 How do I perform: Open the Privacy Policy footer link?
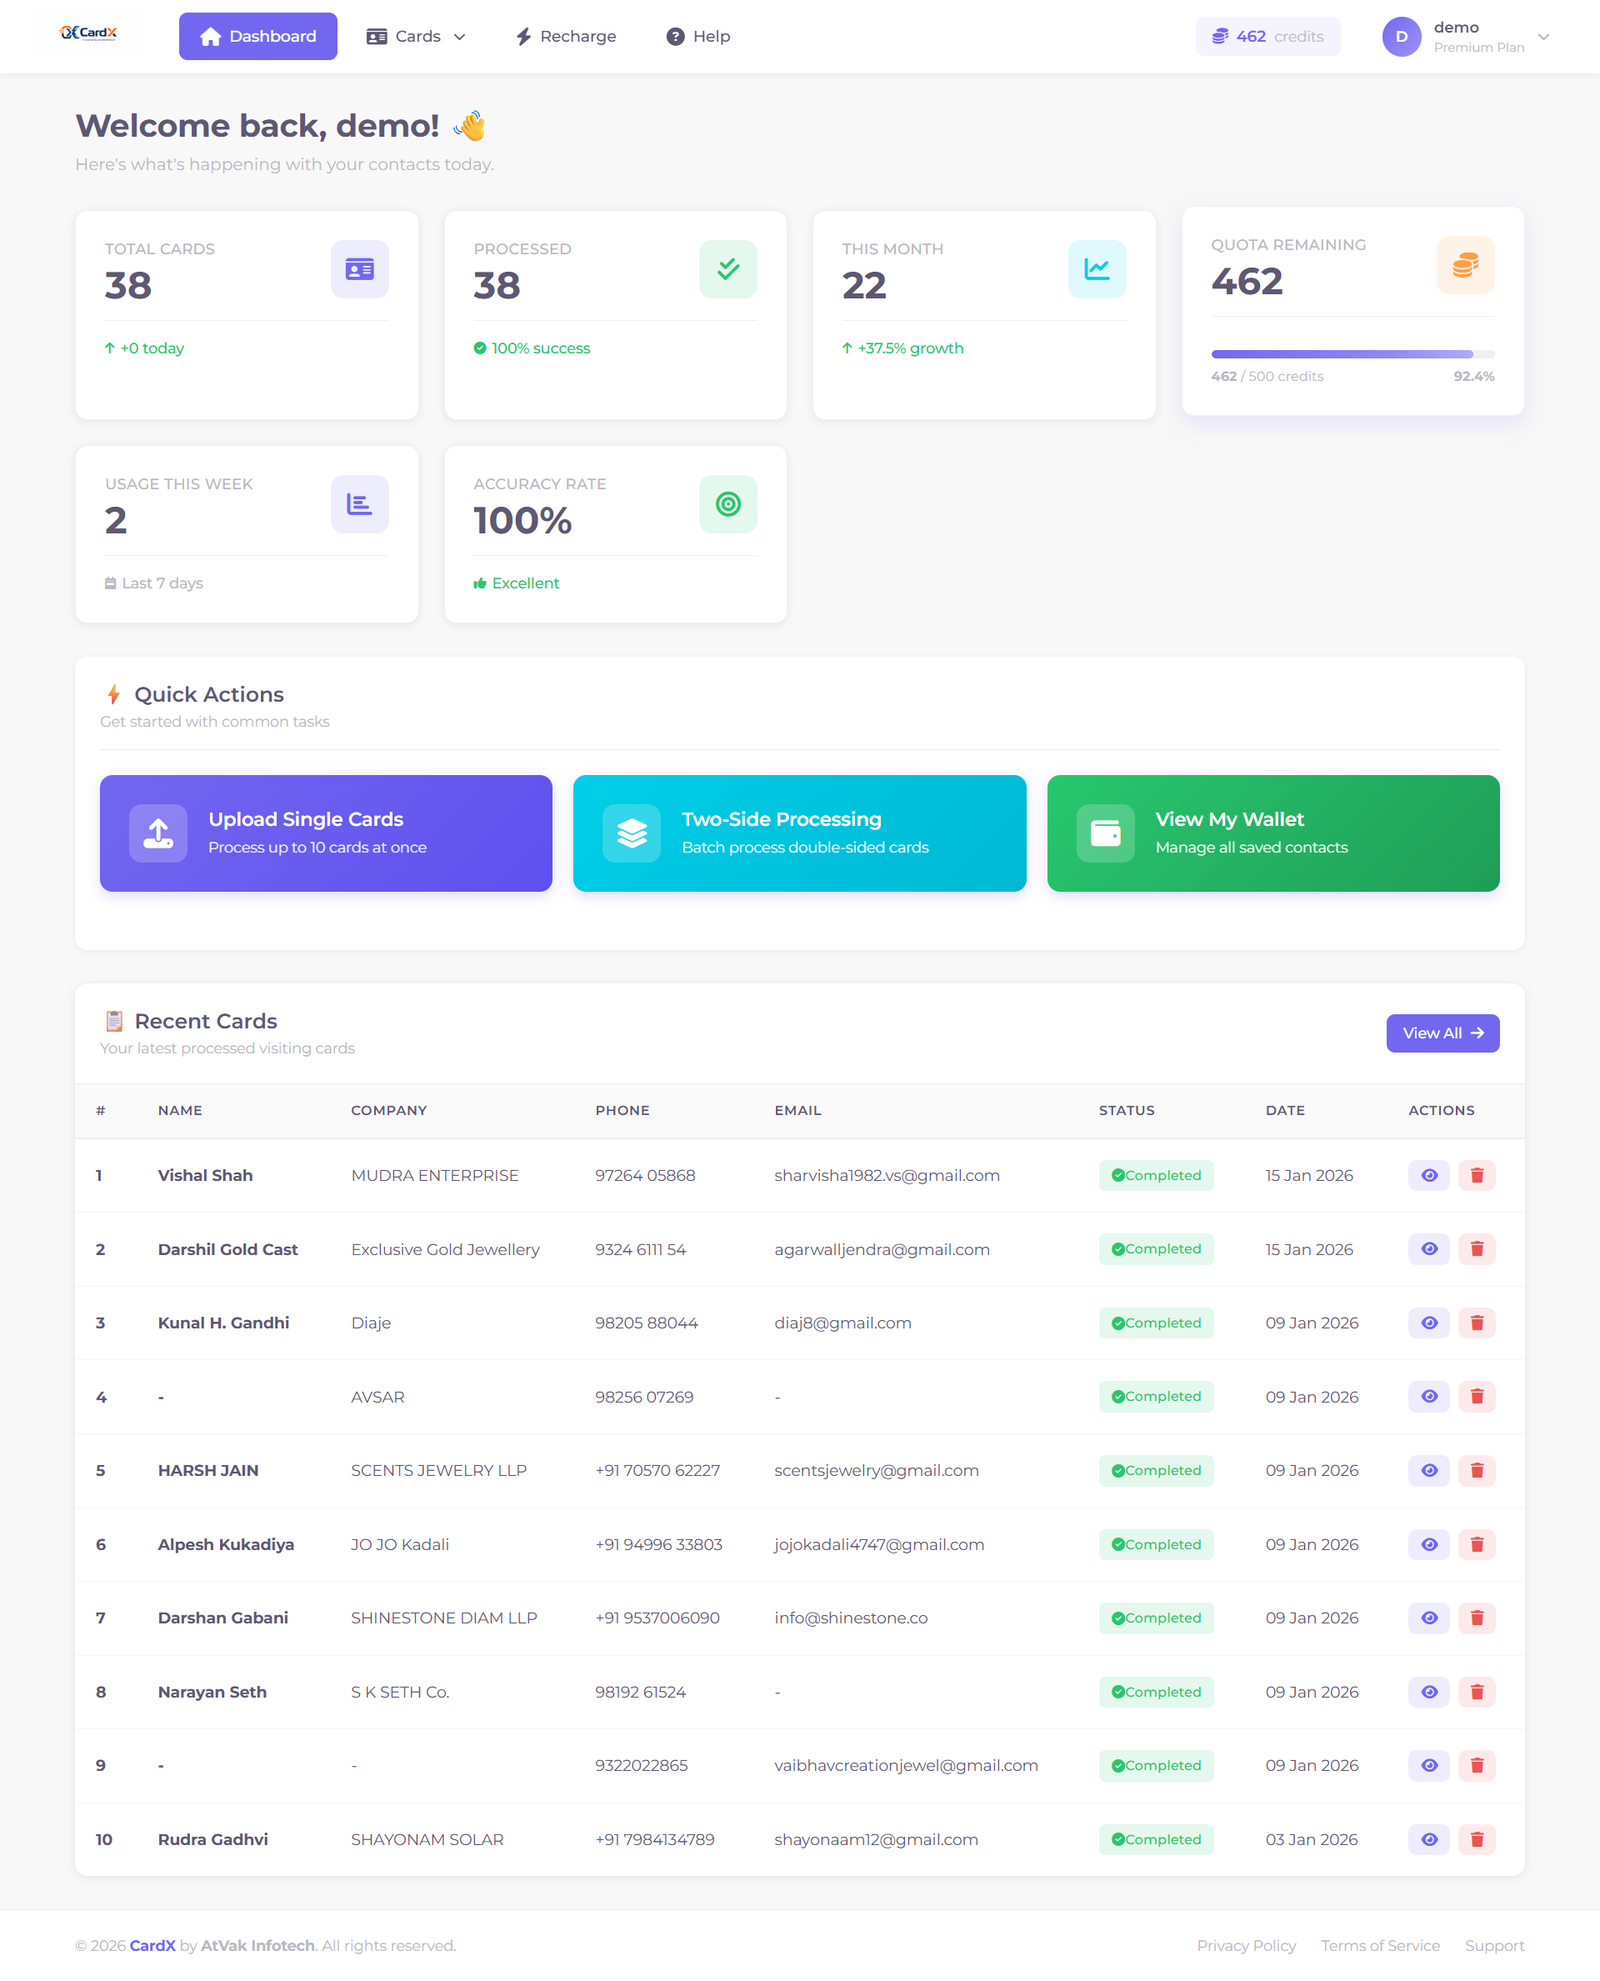[1246, 1945]
